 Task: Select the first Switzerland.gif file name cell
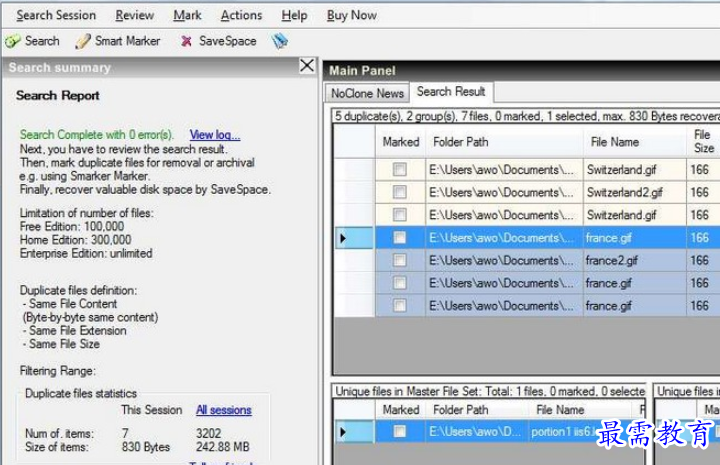635,169
